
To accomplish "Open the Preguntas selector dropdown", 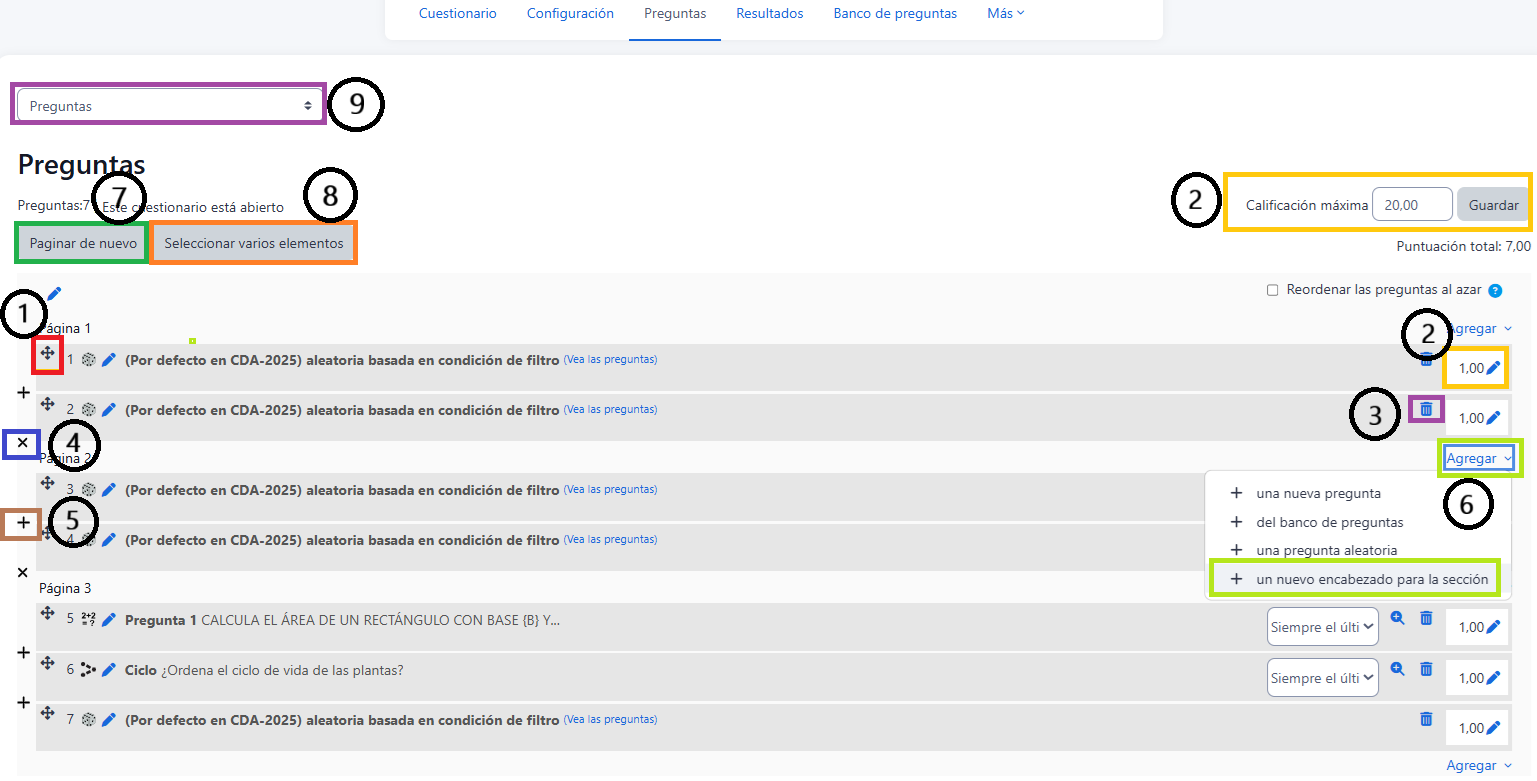I will click(170, 105).
